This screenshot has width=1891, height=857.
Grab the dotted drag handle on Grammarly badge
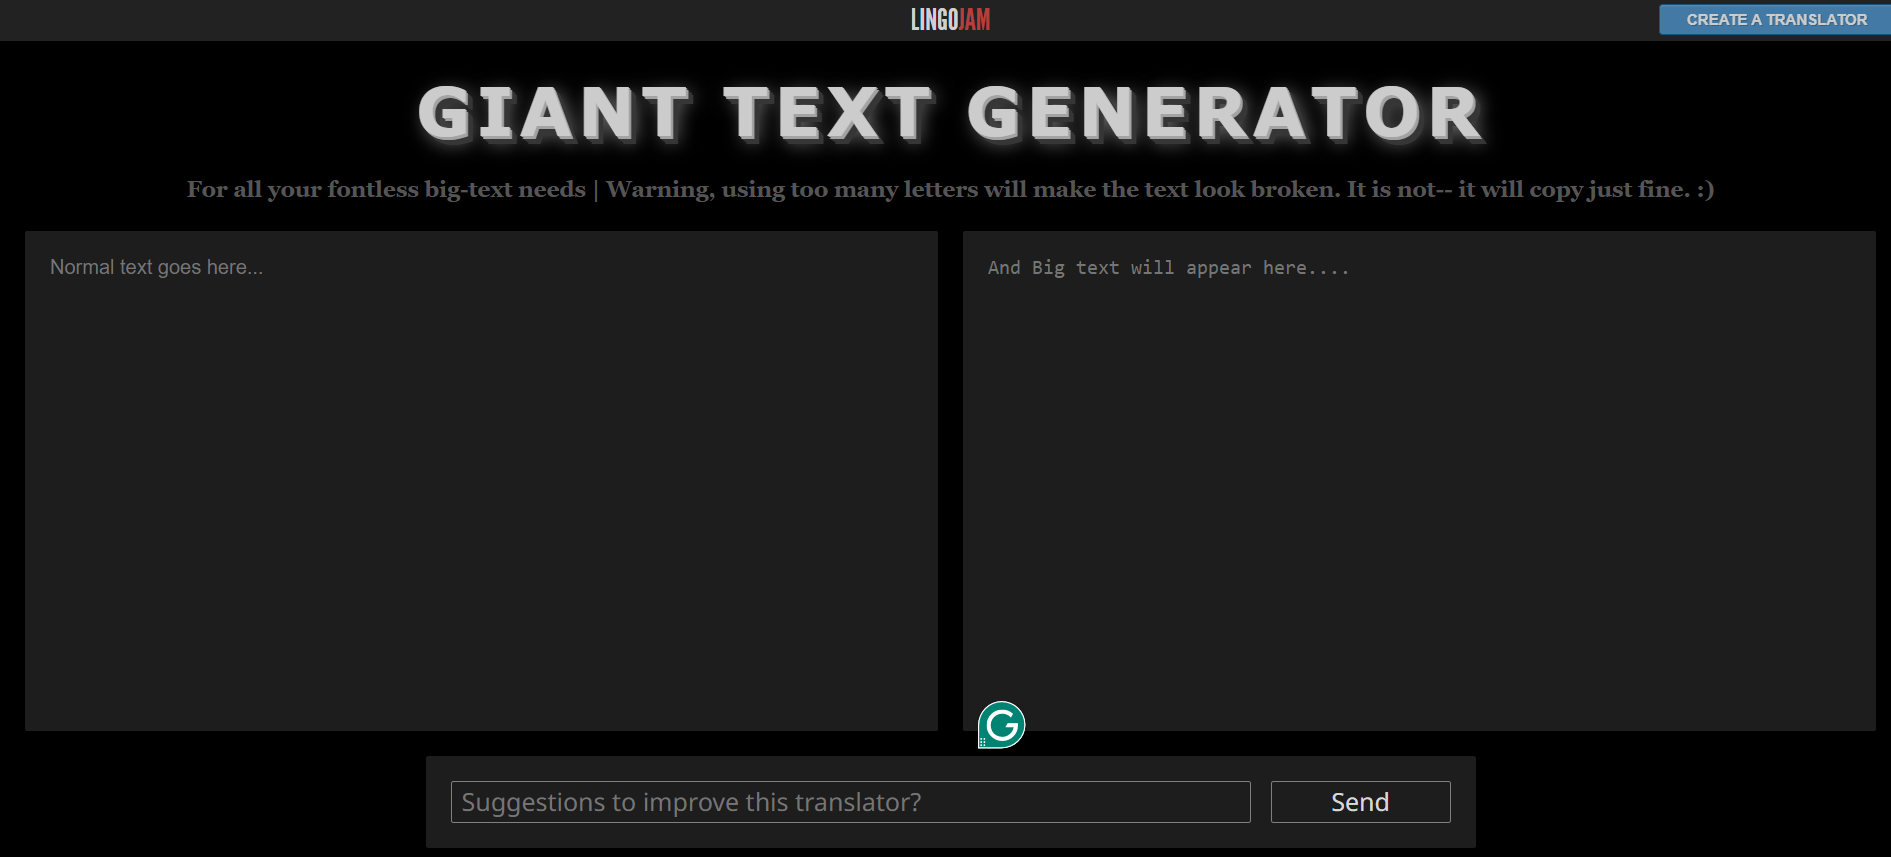983,742
